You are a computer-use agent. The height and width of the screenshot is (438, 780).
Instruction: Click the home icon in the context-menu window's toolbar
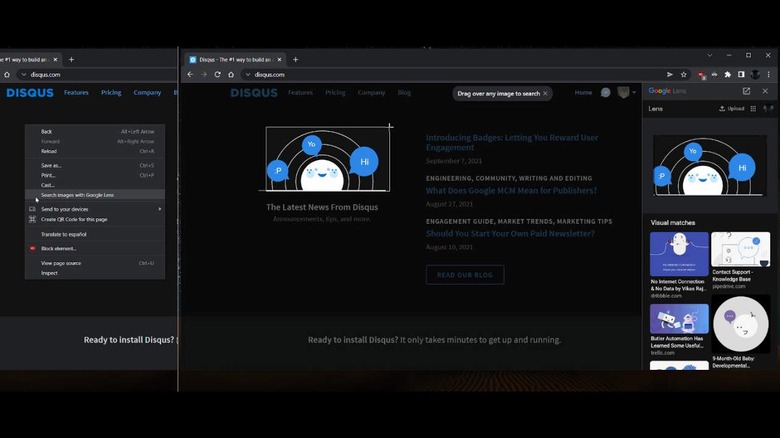point(7,74)
